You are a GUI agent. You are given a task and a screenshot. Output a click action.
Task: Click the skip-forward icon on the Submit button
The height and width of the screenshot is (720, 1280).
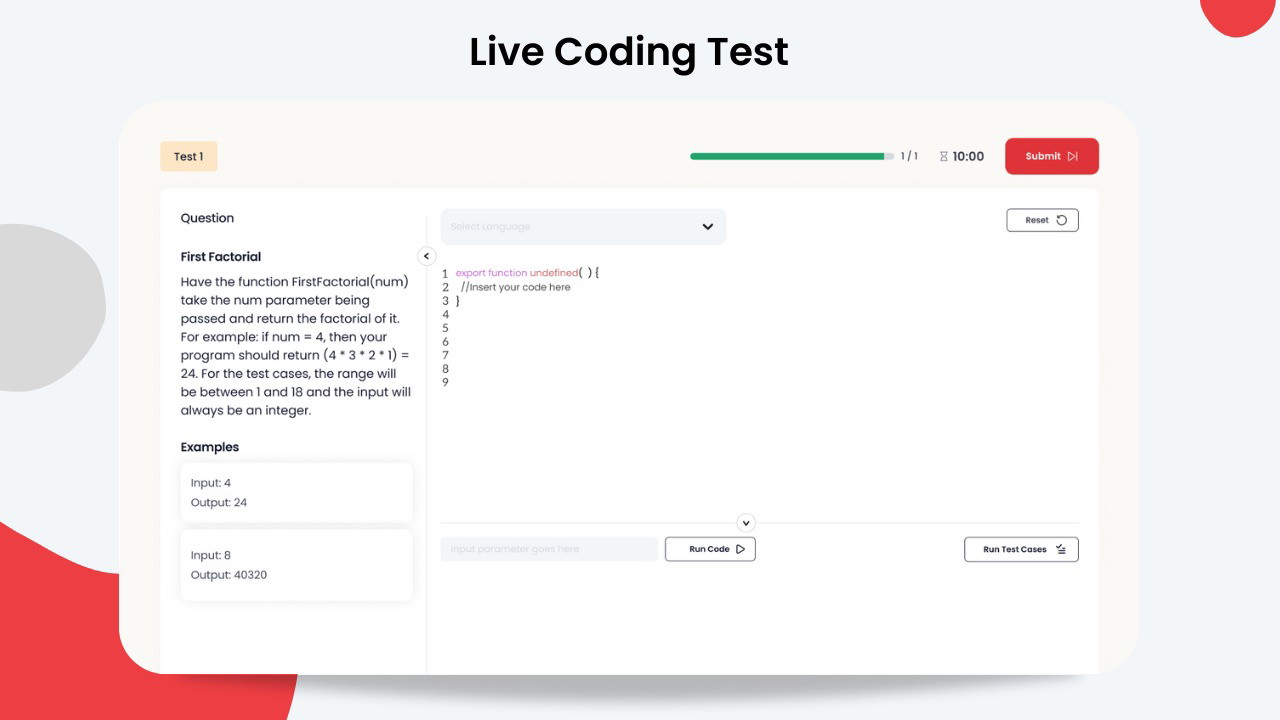1073,156
